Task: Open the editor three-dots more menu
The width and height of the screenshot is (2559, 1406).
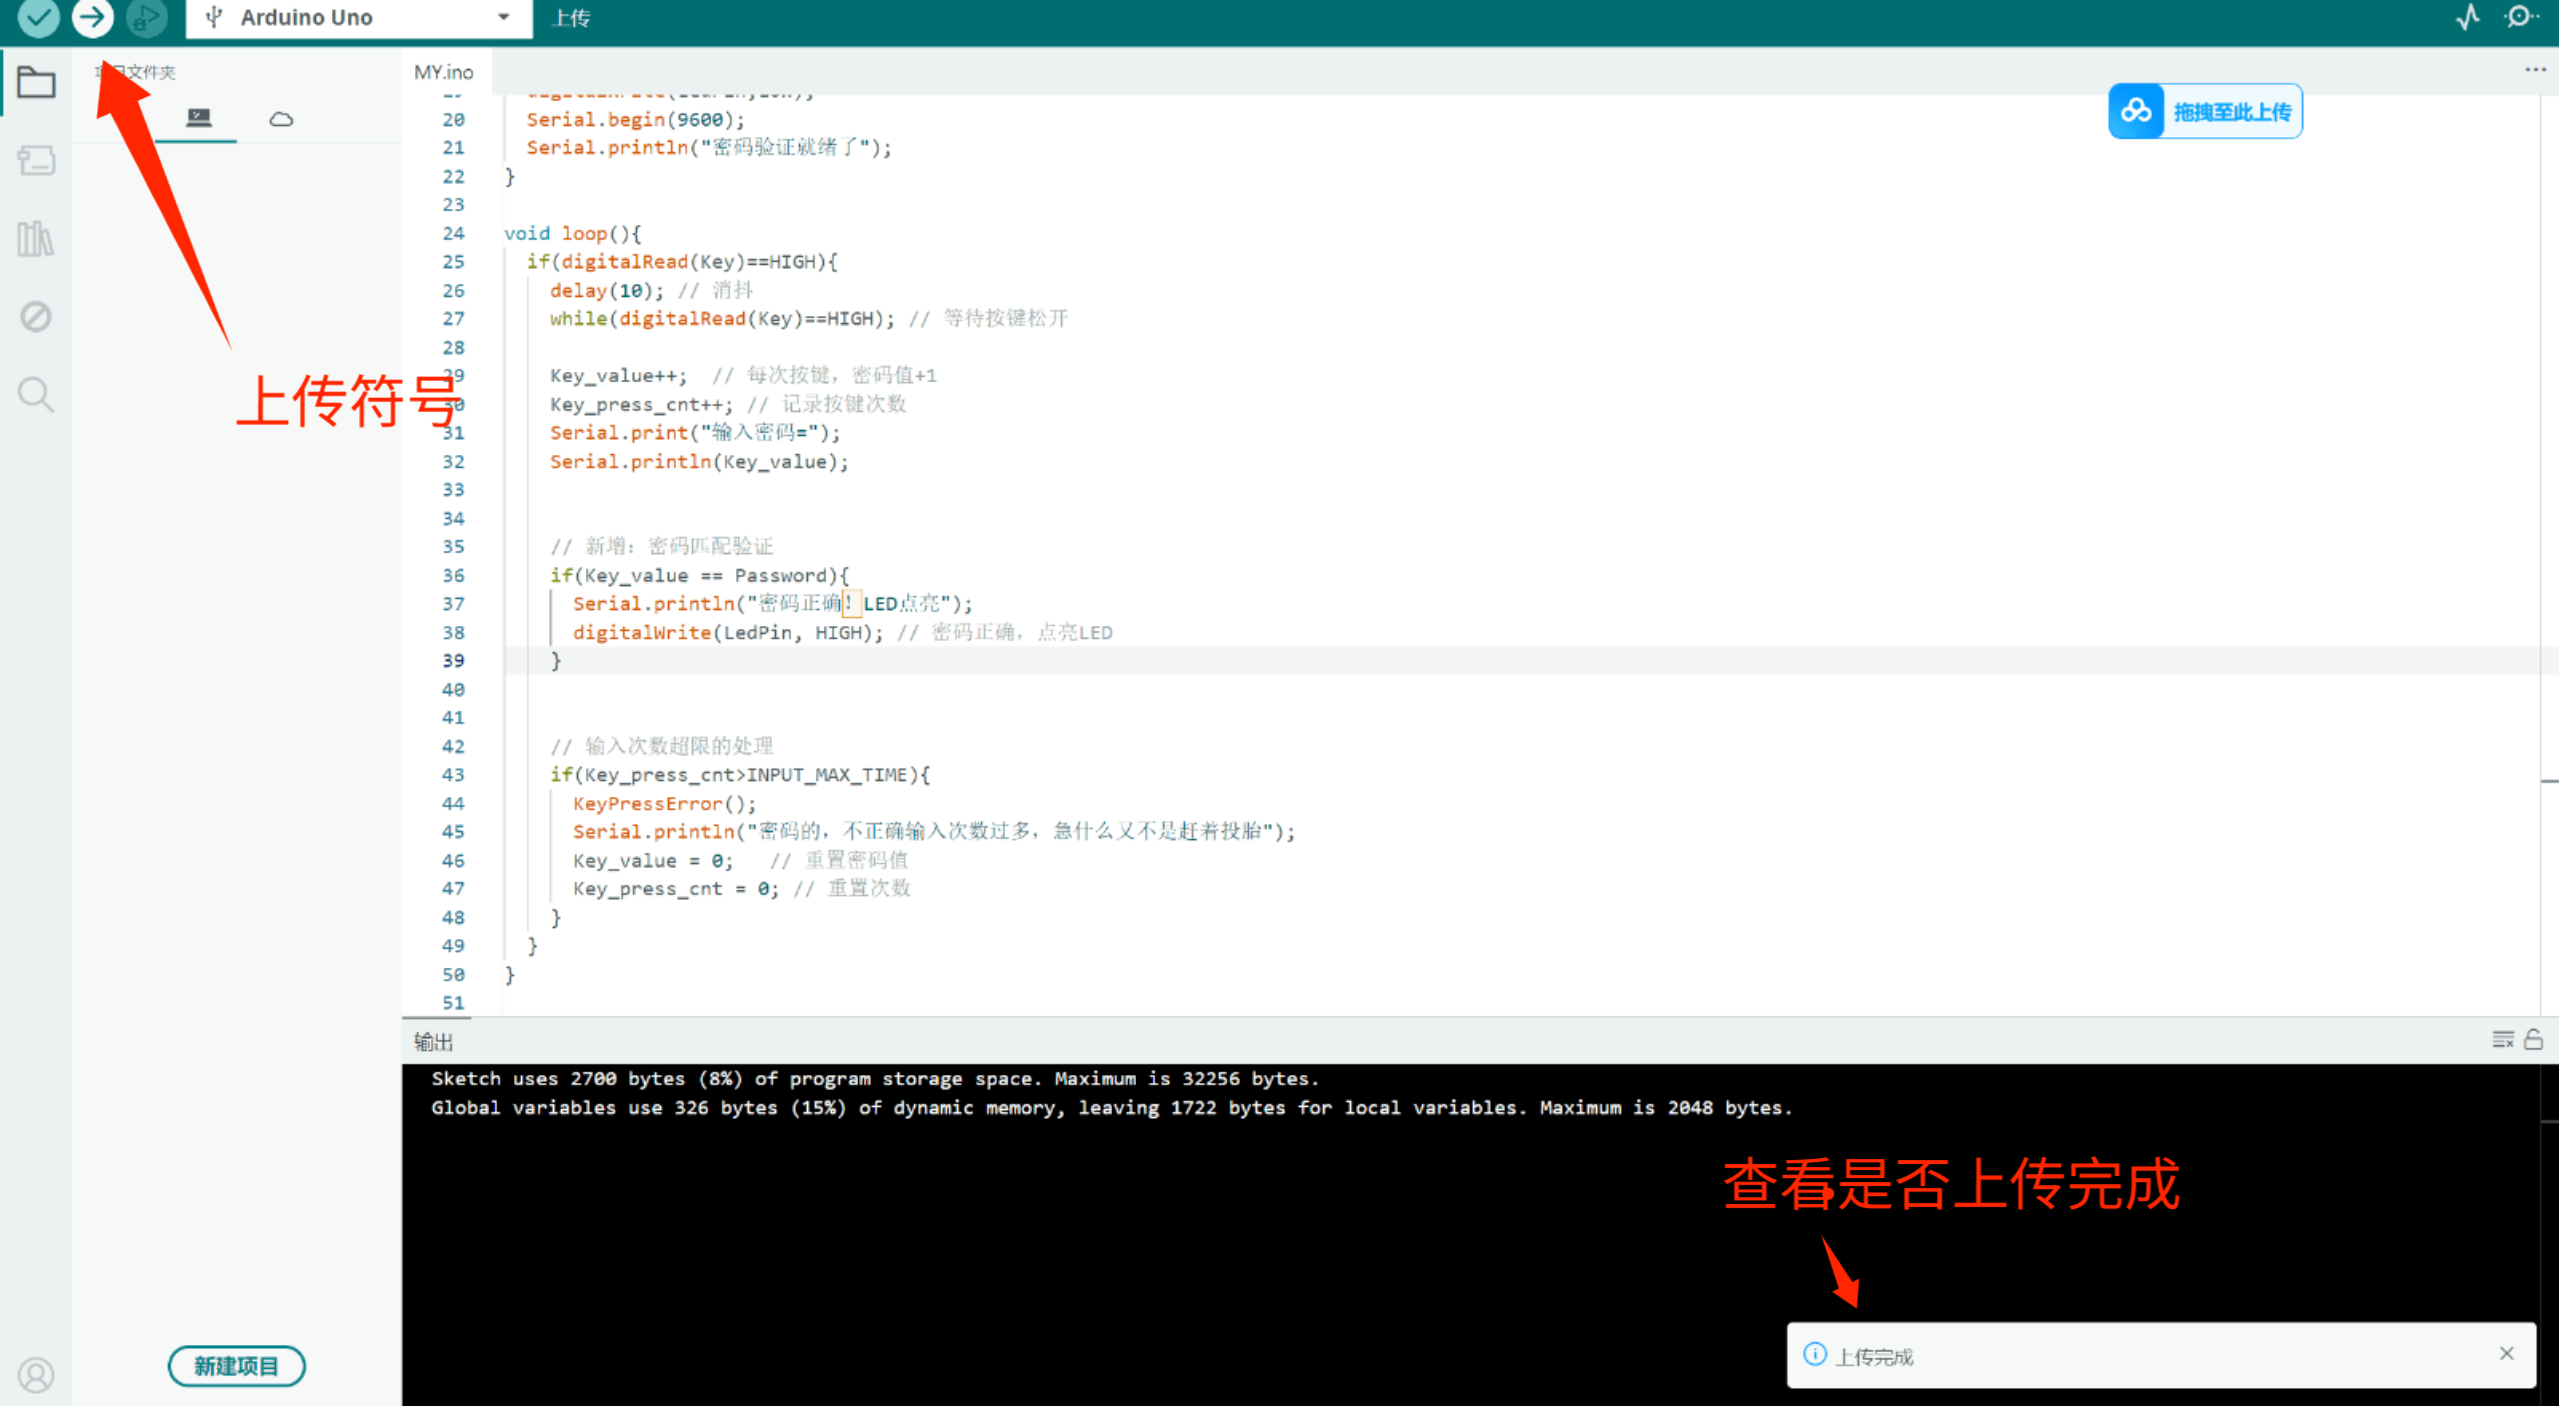Action: pos(2535,70)
